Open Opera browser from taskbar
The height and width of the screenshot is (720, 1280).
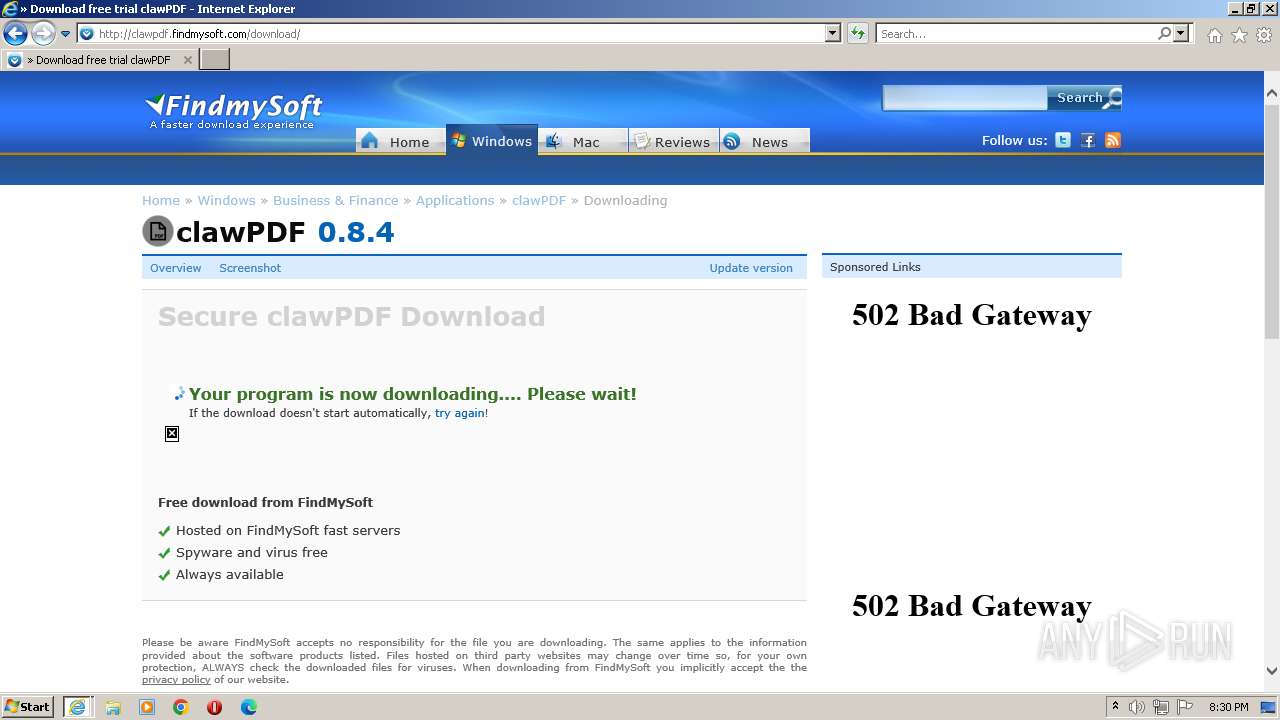[x=214, y=707]
